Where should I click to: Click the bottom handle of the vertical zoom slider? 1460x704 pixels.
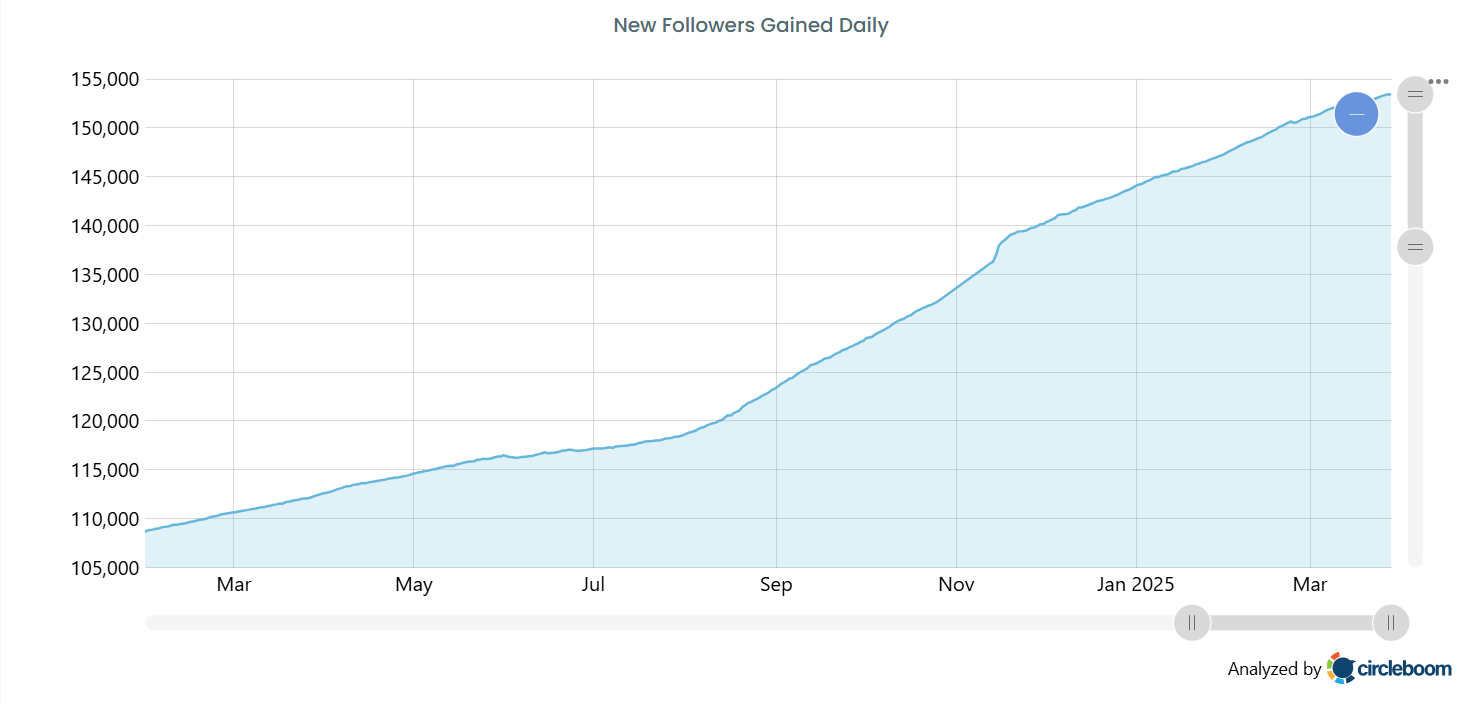[x=1414, y=246]
